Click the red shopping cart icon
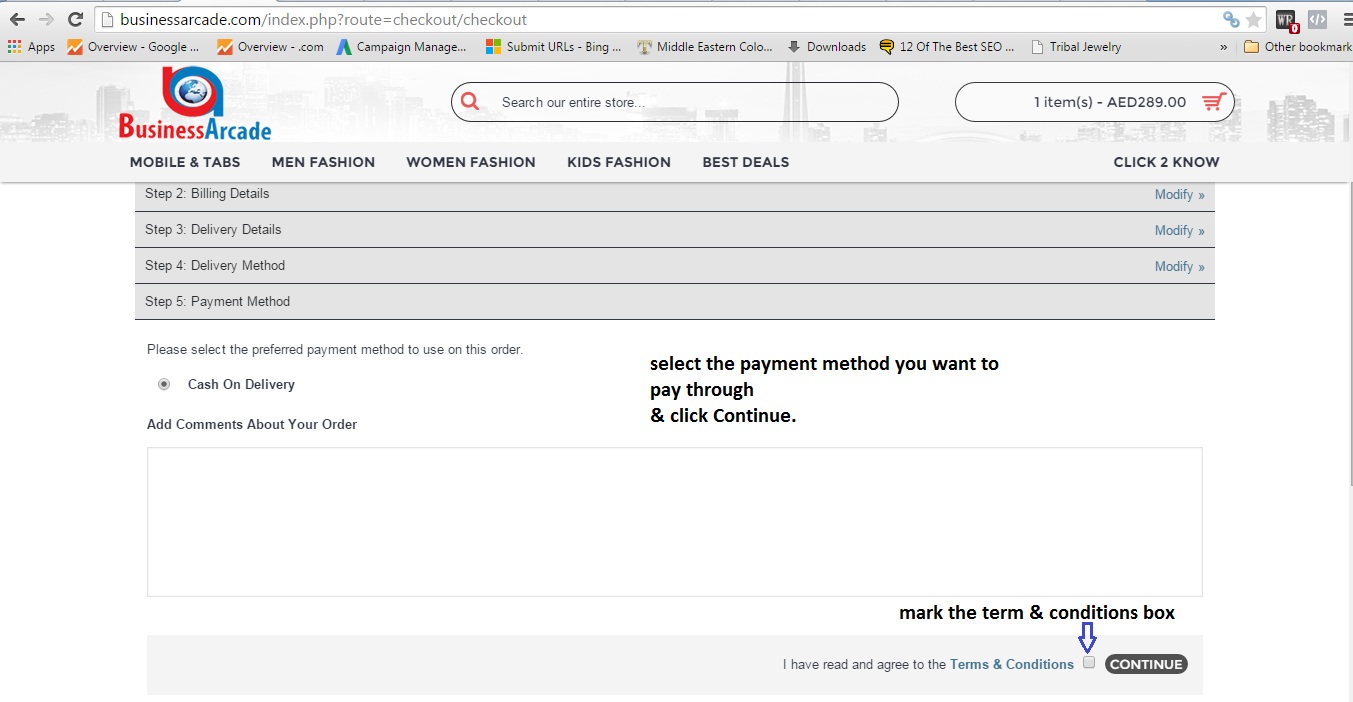The width and height of the screenshot is (1353, 702). 1213,101
